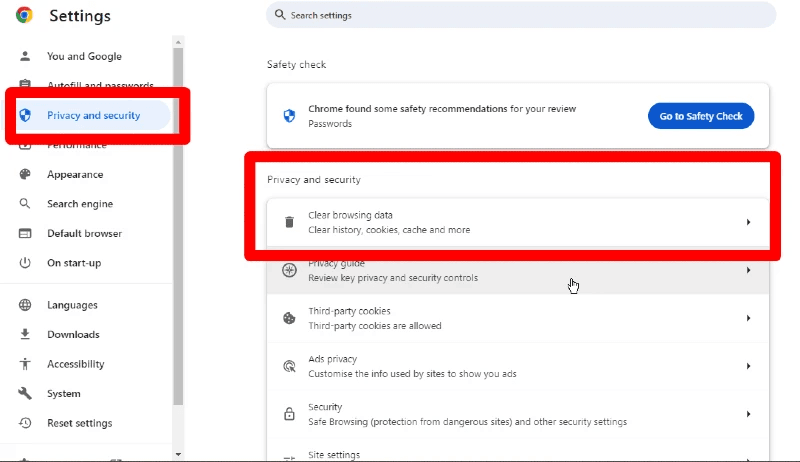Open Downloads settings section
This screenshot has width=800, height=462.
click(73, 334)
